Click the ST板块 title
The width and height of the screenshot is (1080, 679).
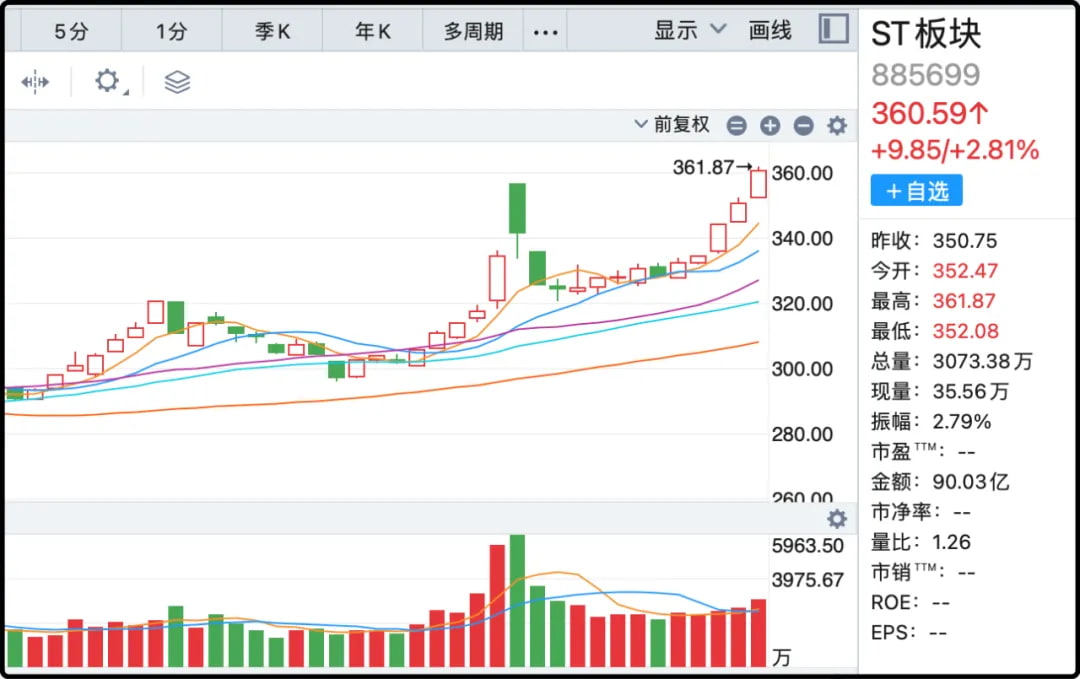point(926,34)
